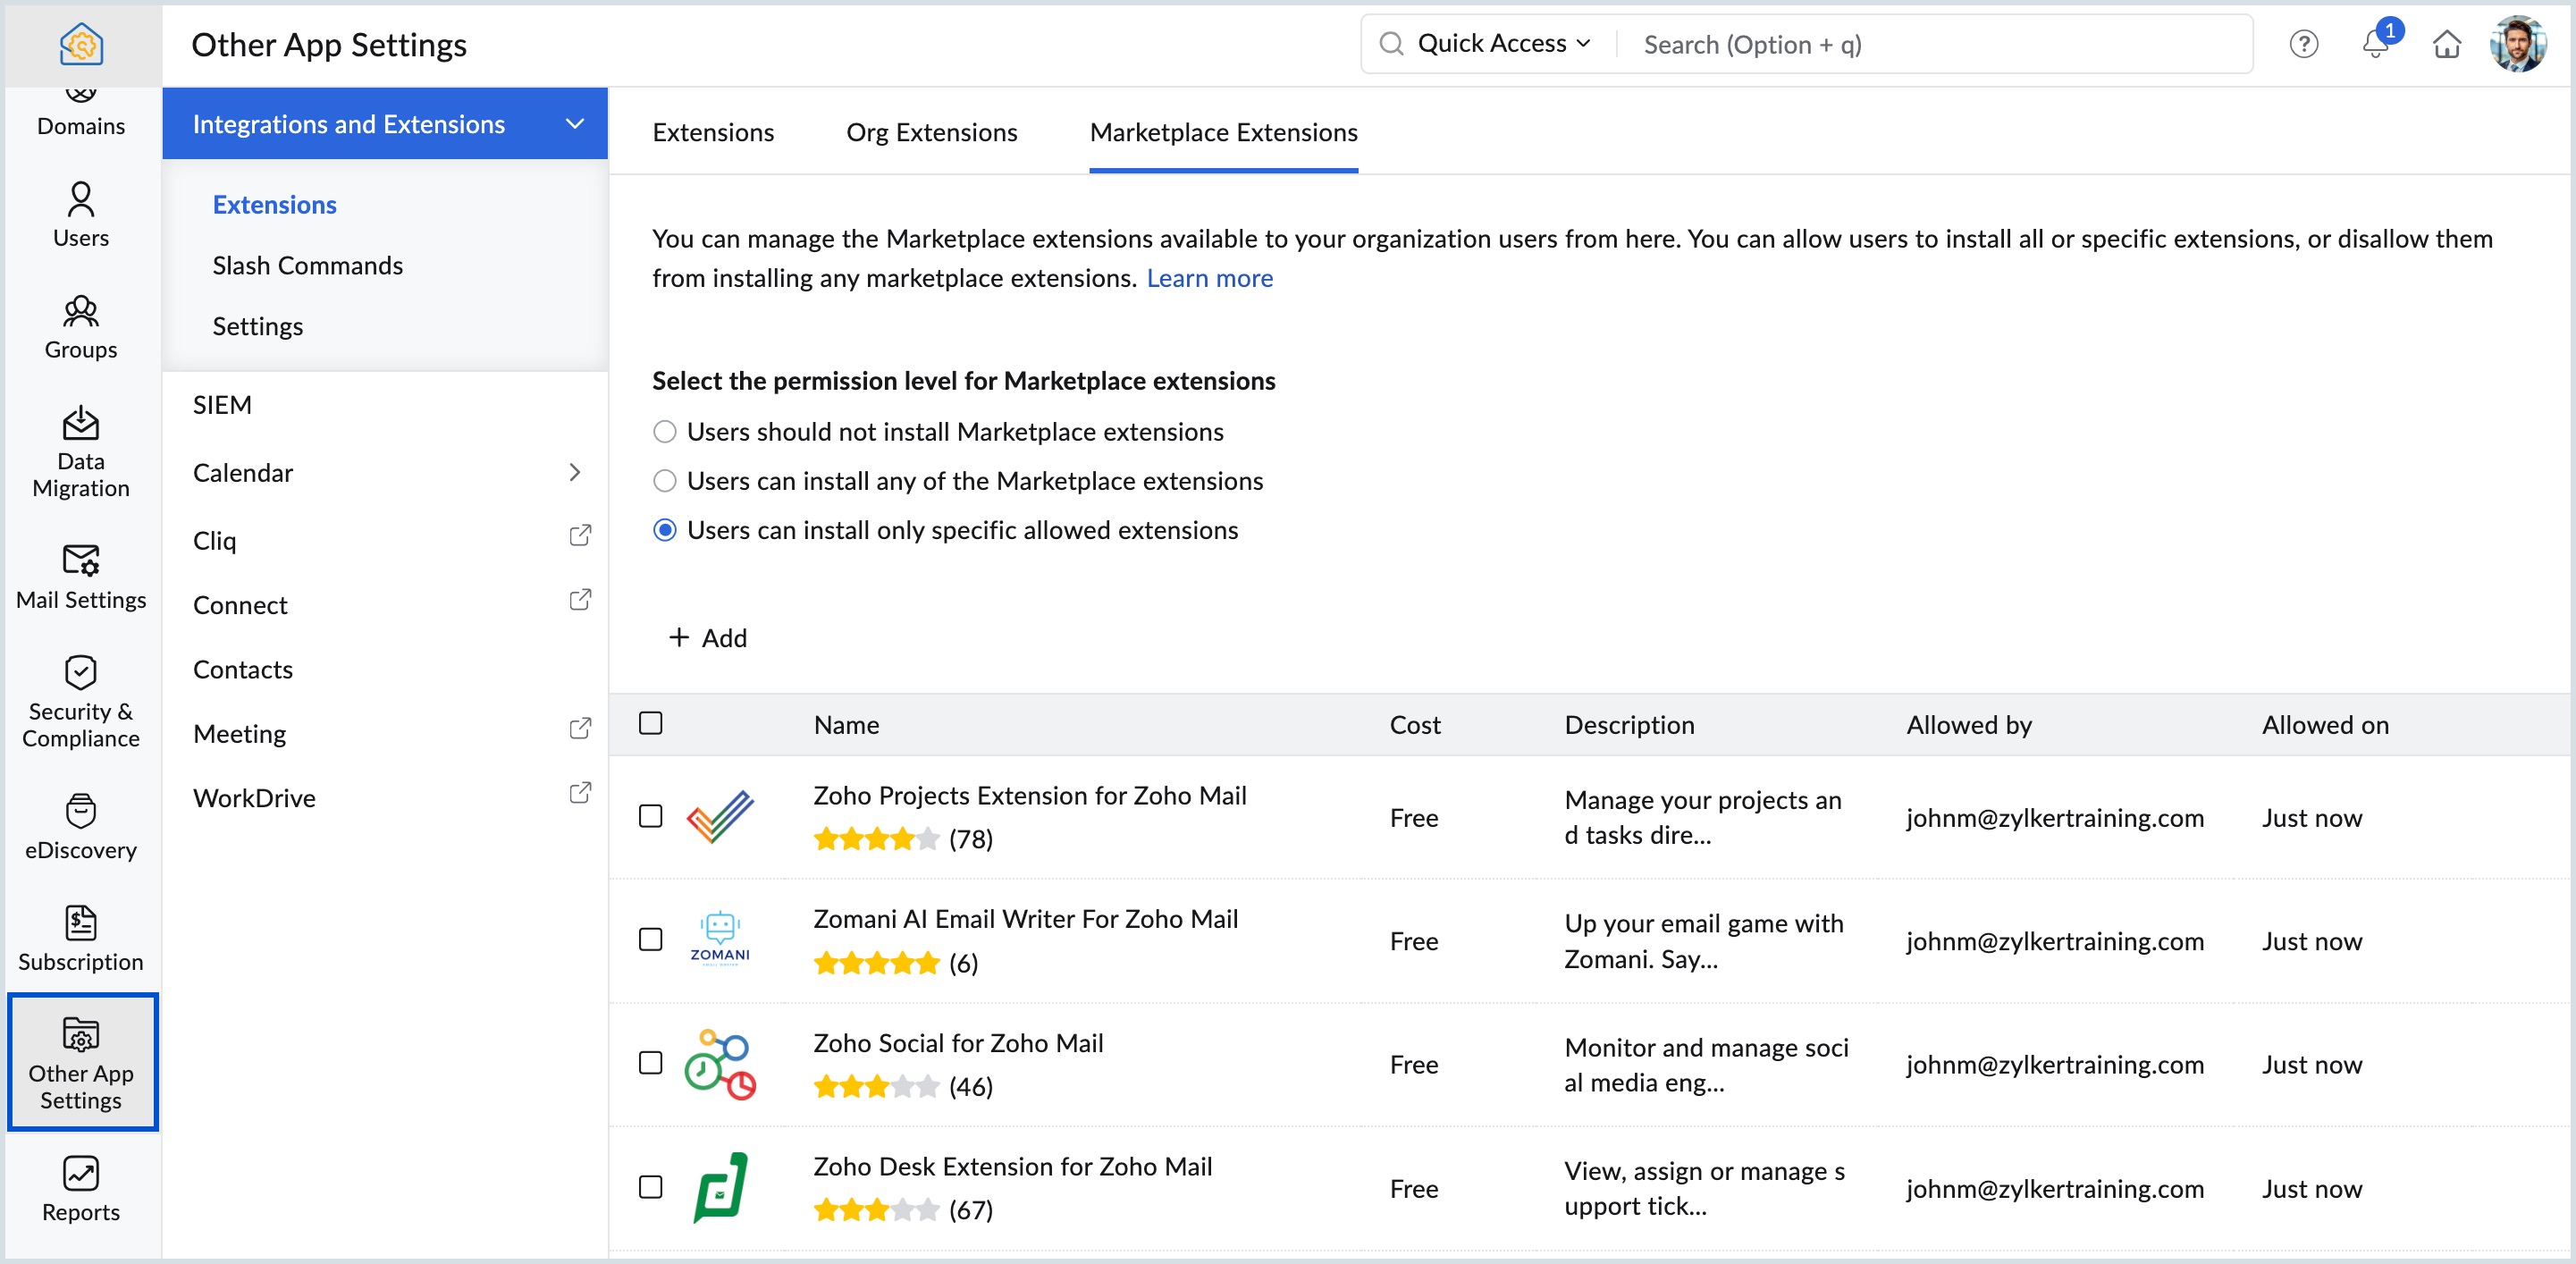This screenshot has width=2576, height=1264.
Task: Go to home icon in header
Action: coord(2447,44)
